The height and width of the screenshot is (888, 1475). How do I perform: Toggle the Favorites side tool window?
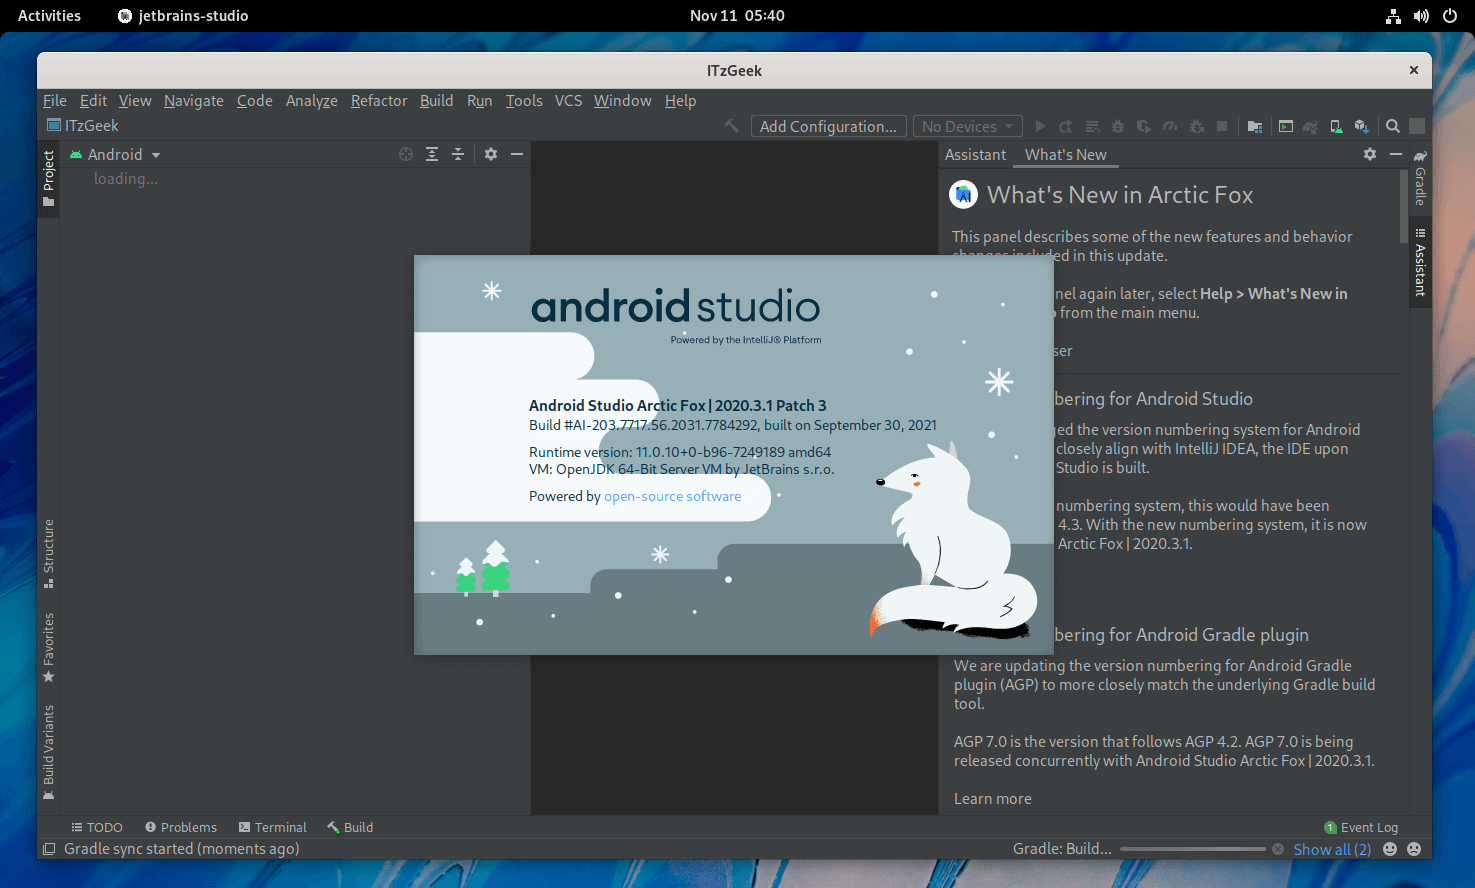pyautogui.click(x=48, y=648)
